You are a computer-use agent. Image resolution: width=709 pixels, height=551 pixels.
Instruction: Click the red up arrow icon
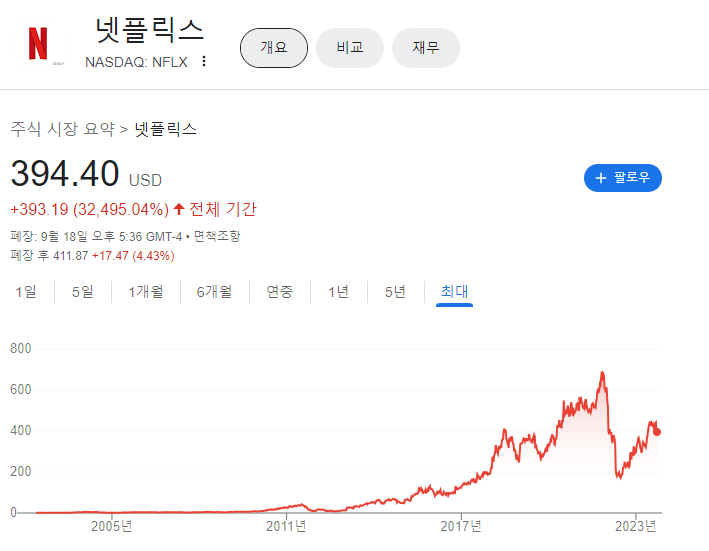[x=179, y=209]
